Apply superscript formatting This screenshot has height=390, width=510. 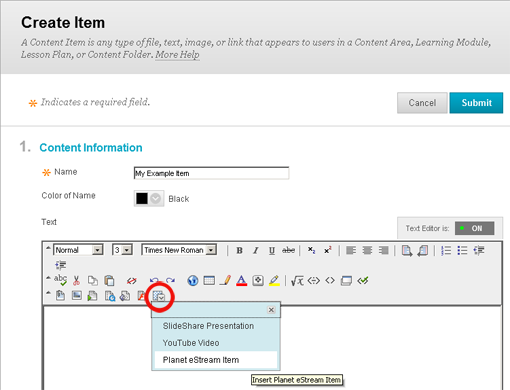(328, 250)
